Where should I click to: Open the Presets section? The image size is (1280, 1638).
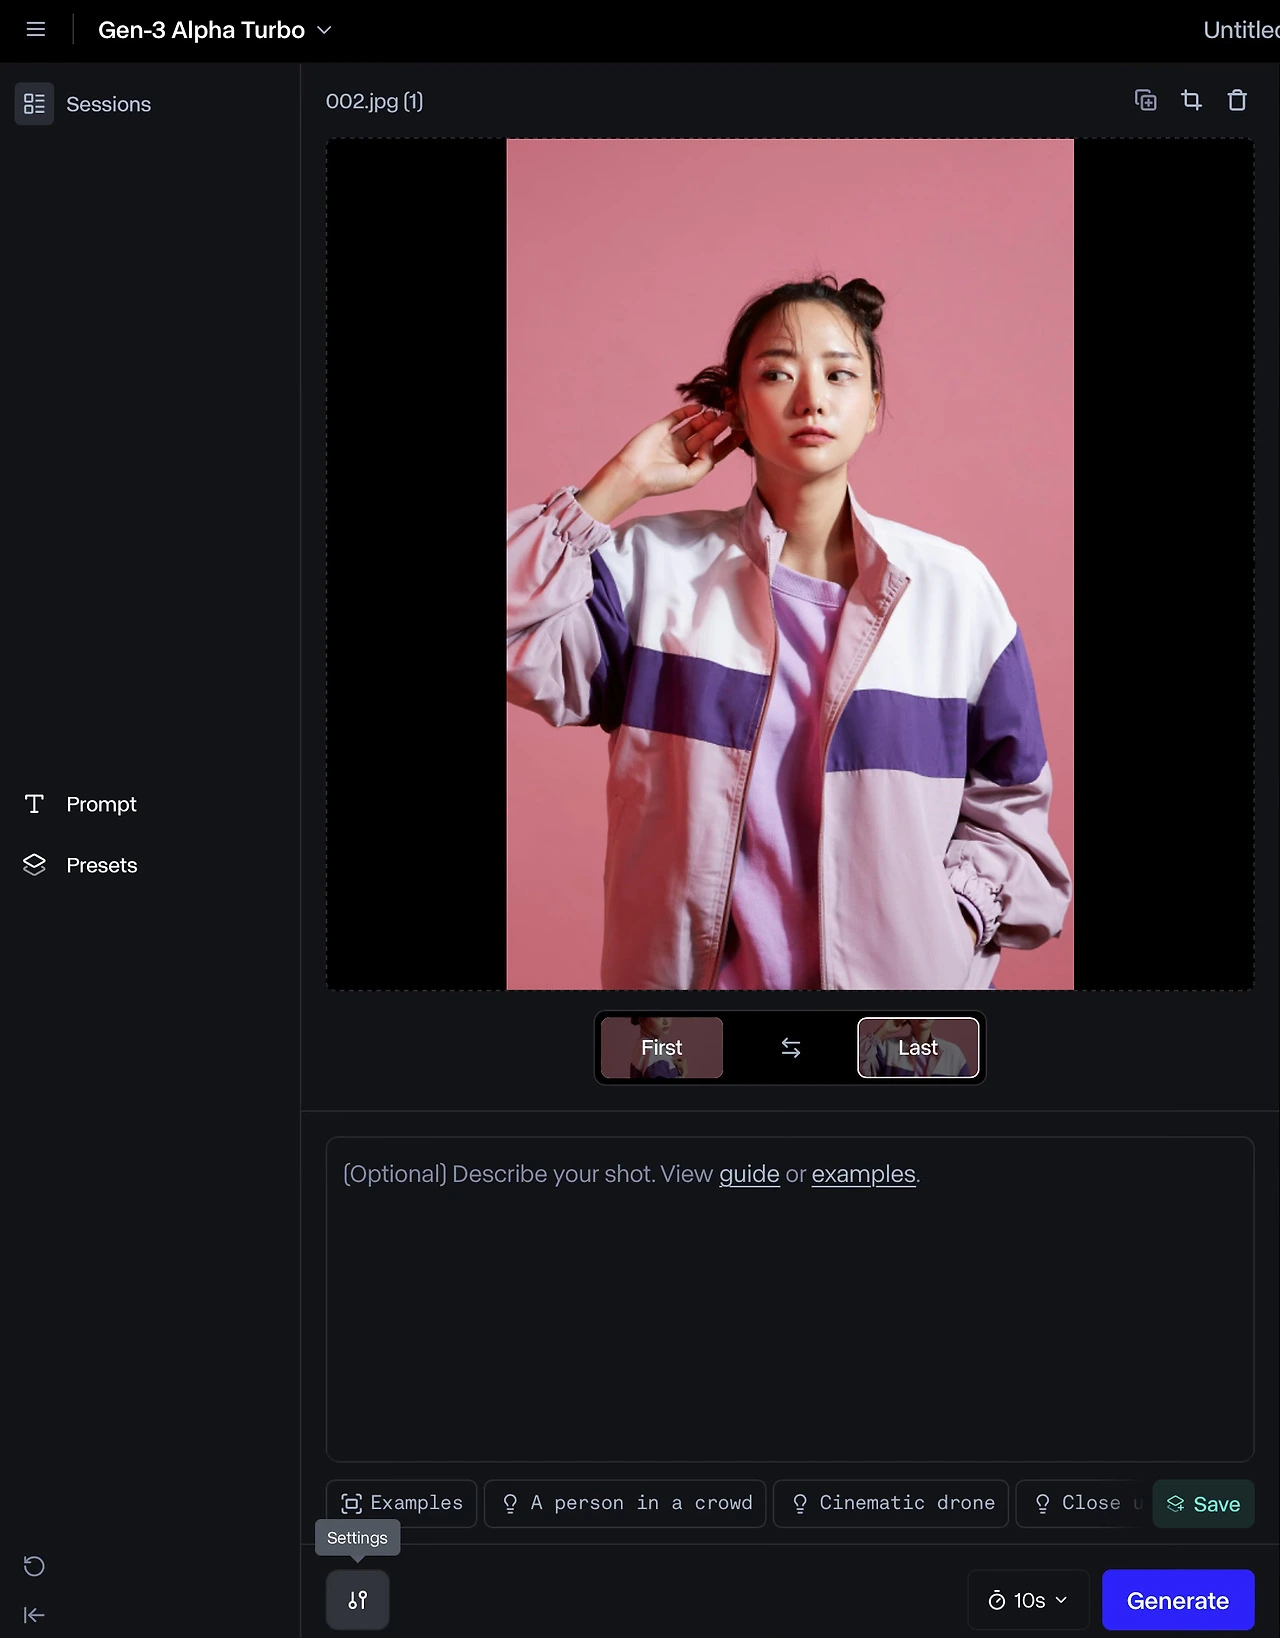pyautogui.click(x=81, y=865)
